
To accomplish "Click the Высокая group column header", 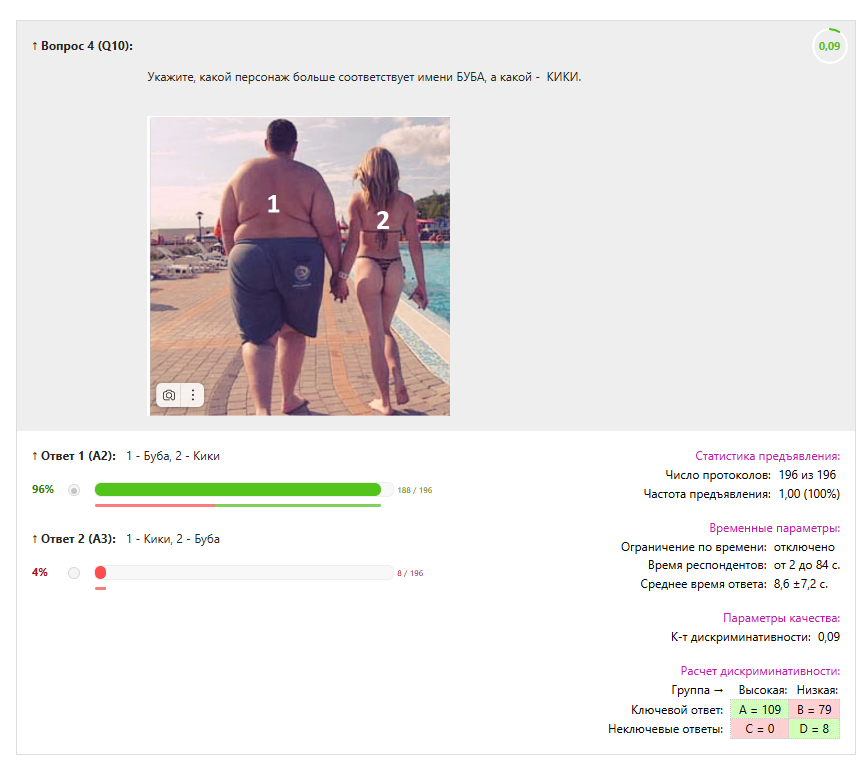I will click(763, 690).
